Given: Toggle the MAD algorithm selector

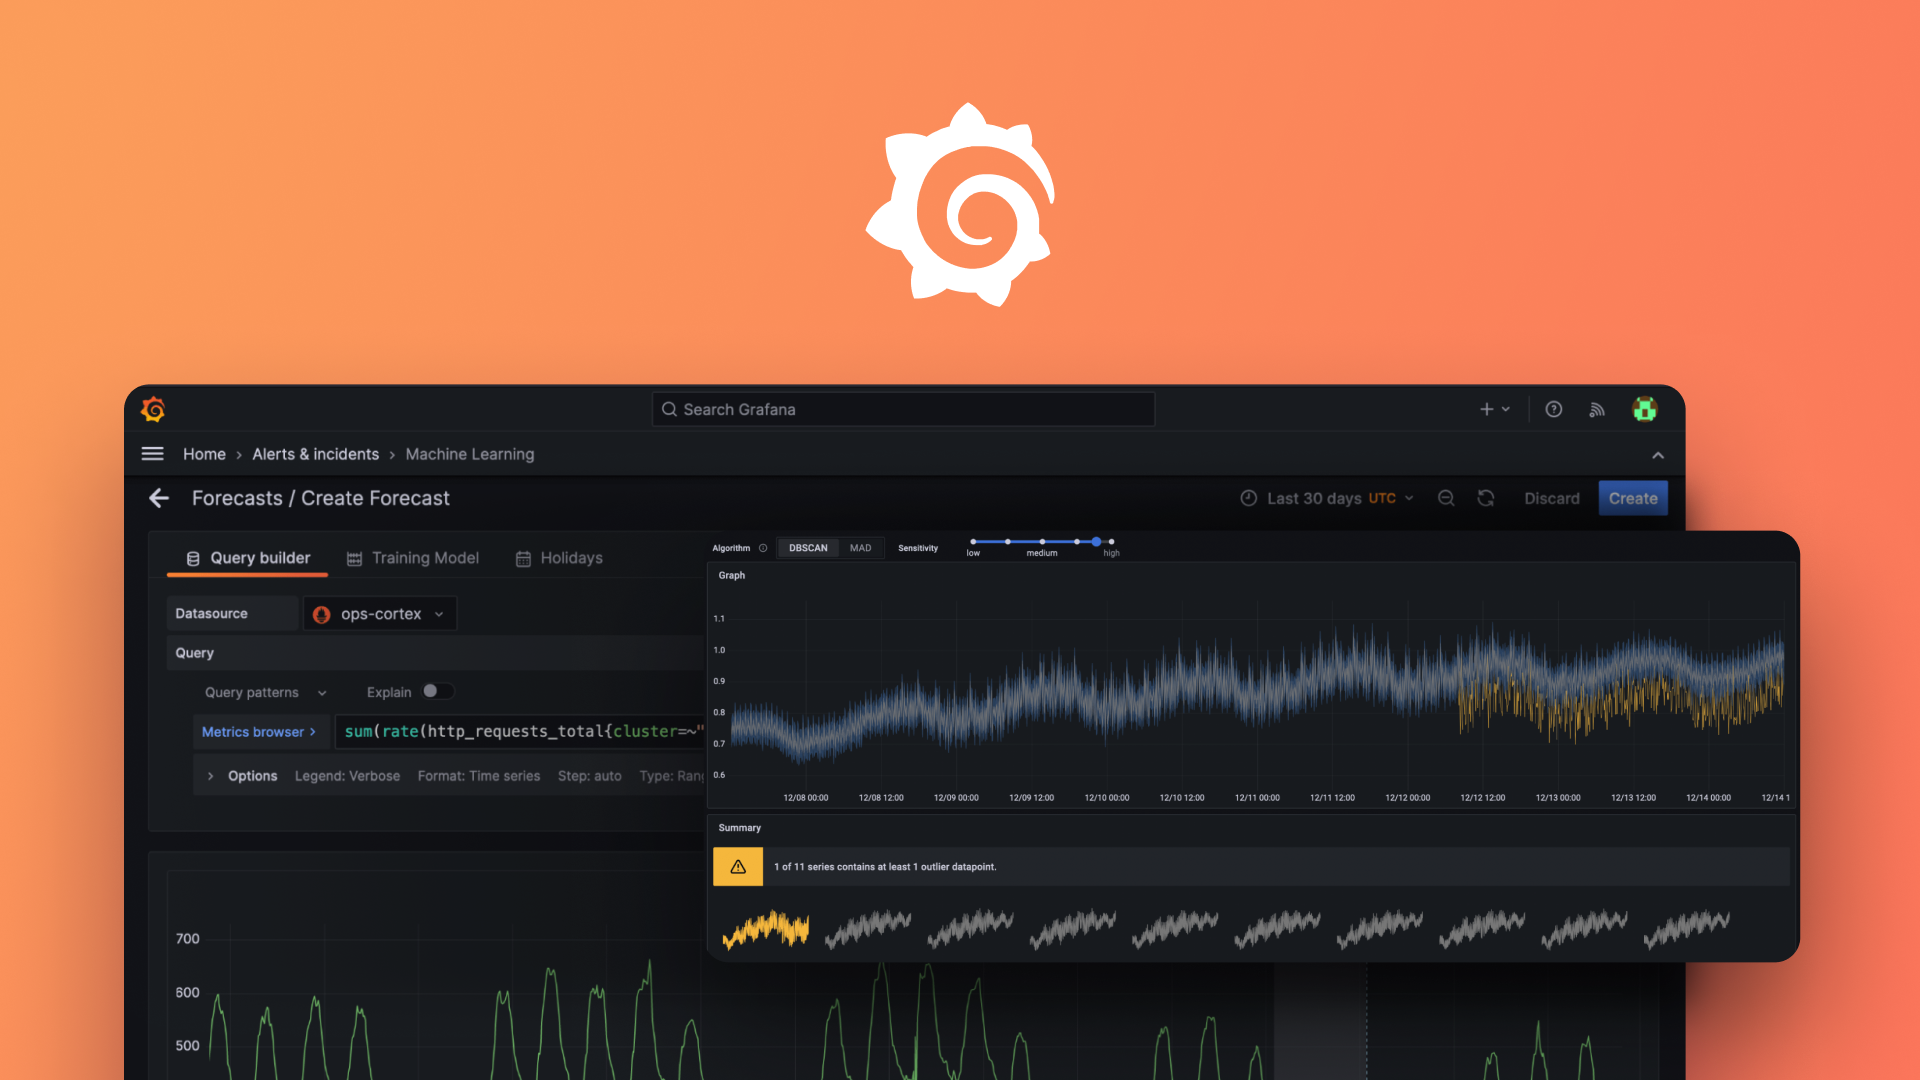Looking at the screenshot, I should click(860, 547).
